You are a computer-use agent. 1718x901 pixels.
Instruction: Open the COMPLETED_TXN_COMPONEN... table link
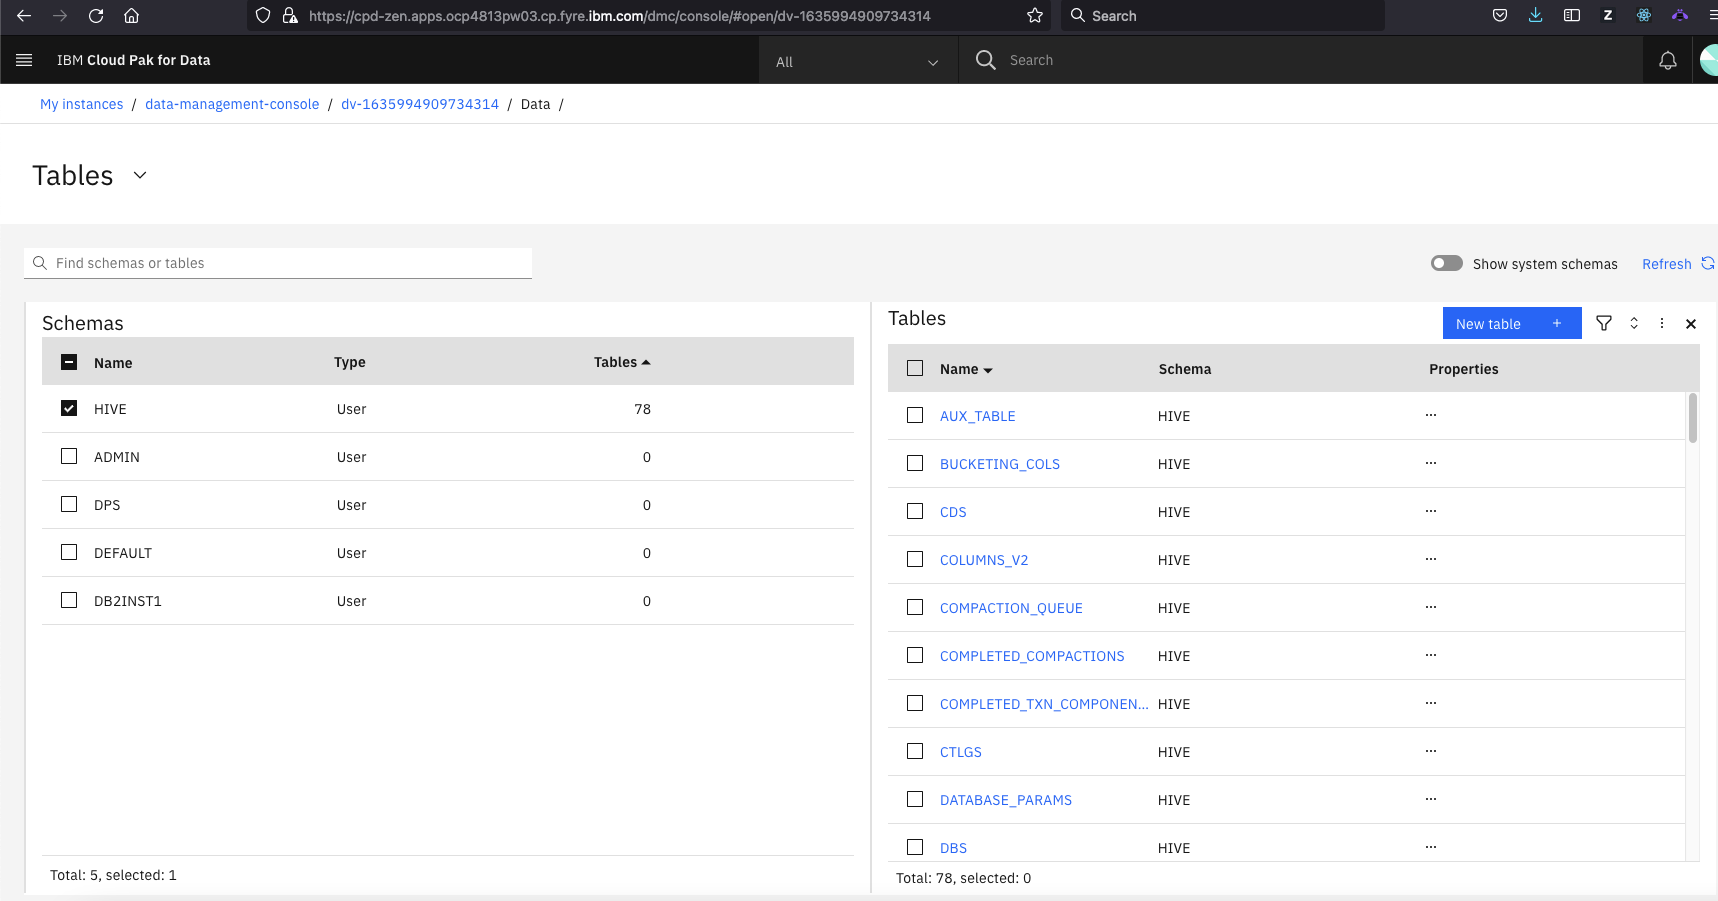[1044, 704]
